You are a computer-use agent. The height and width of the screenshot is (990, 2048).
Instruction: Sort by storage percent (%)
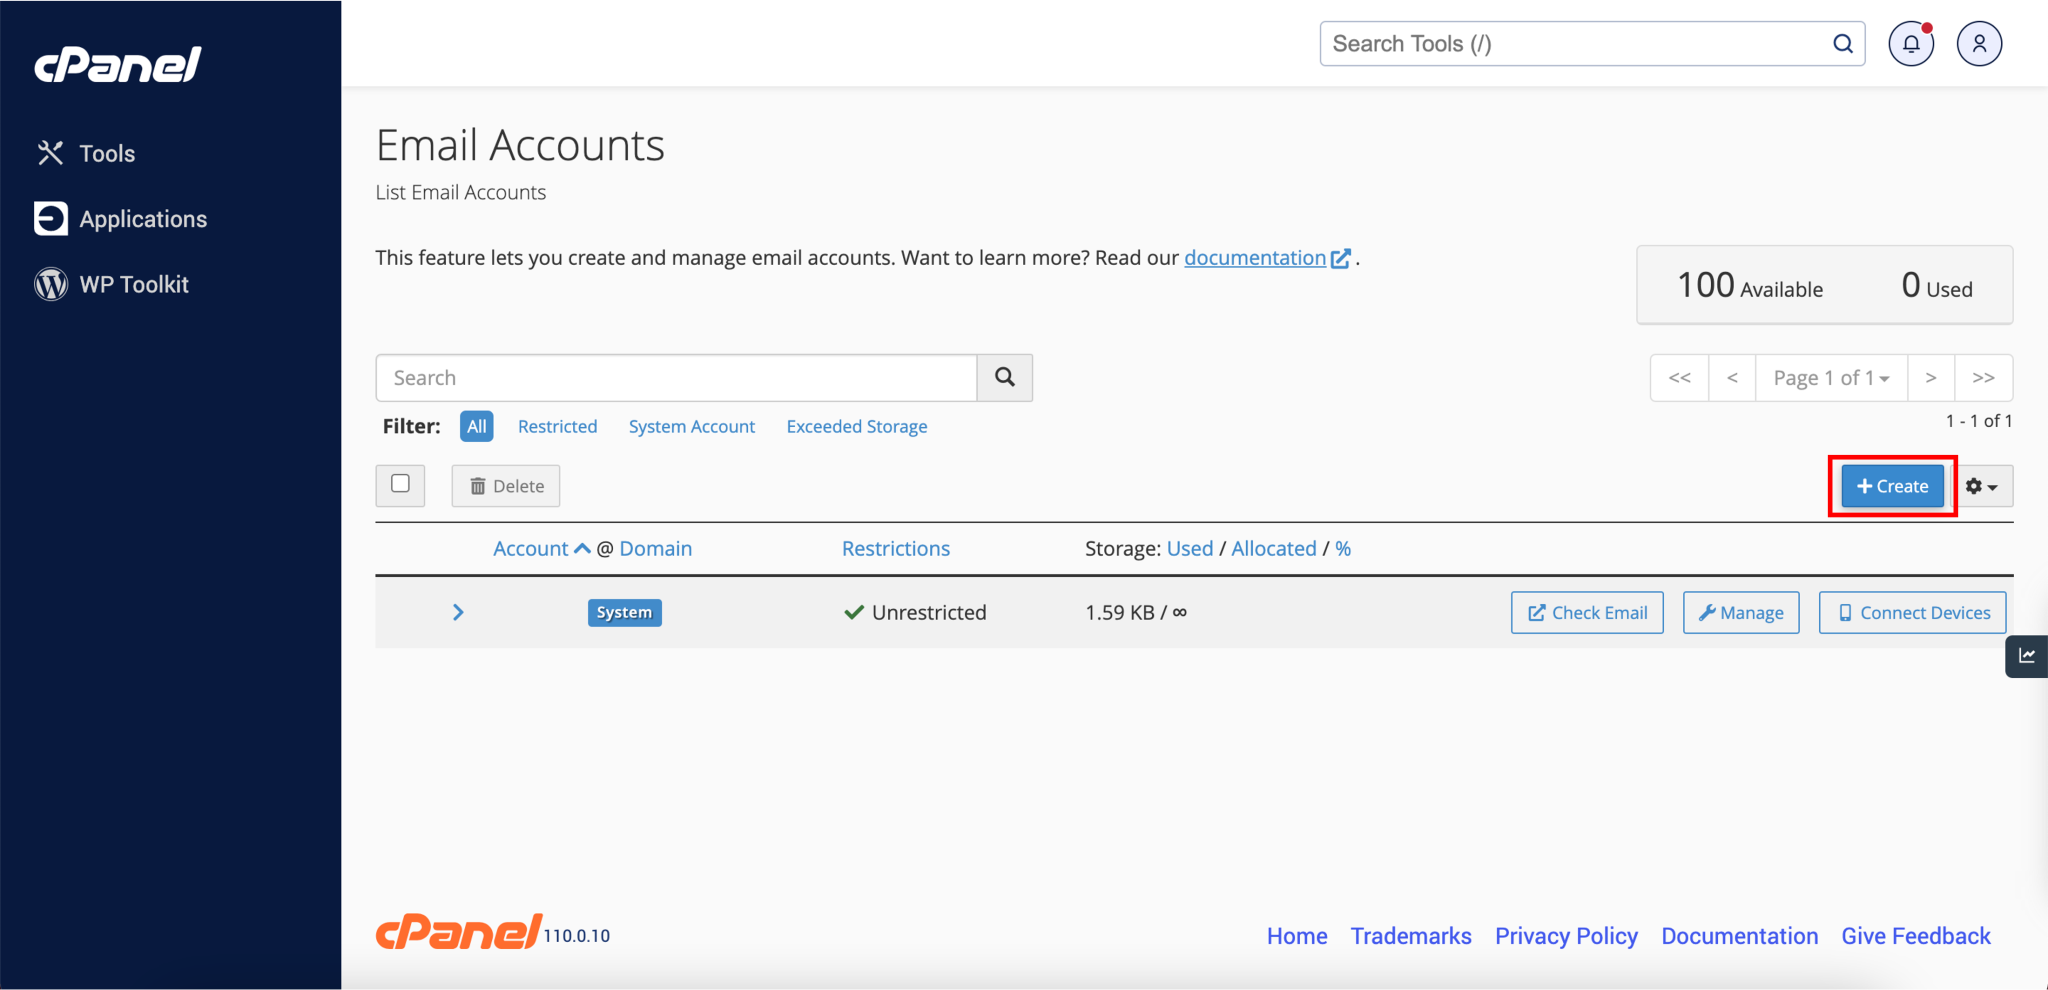pos(1343,548)
